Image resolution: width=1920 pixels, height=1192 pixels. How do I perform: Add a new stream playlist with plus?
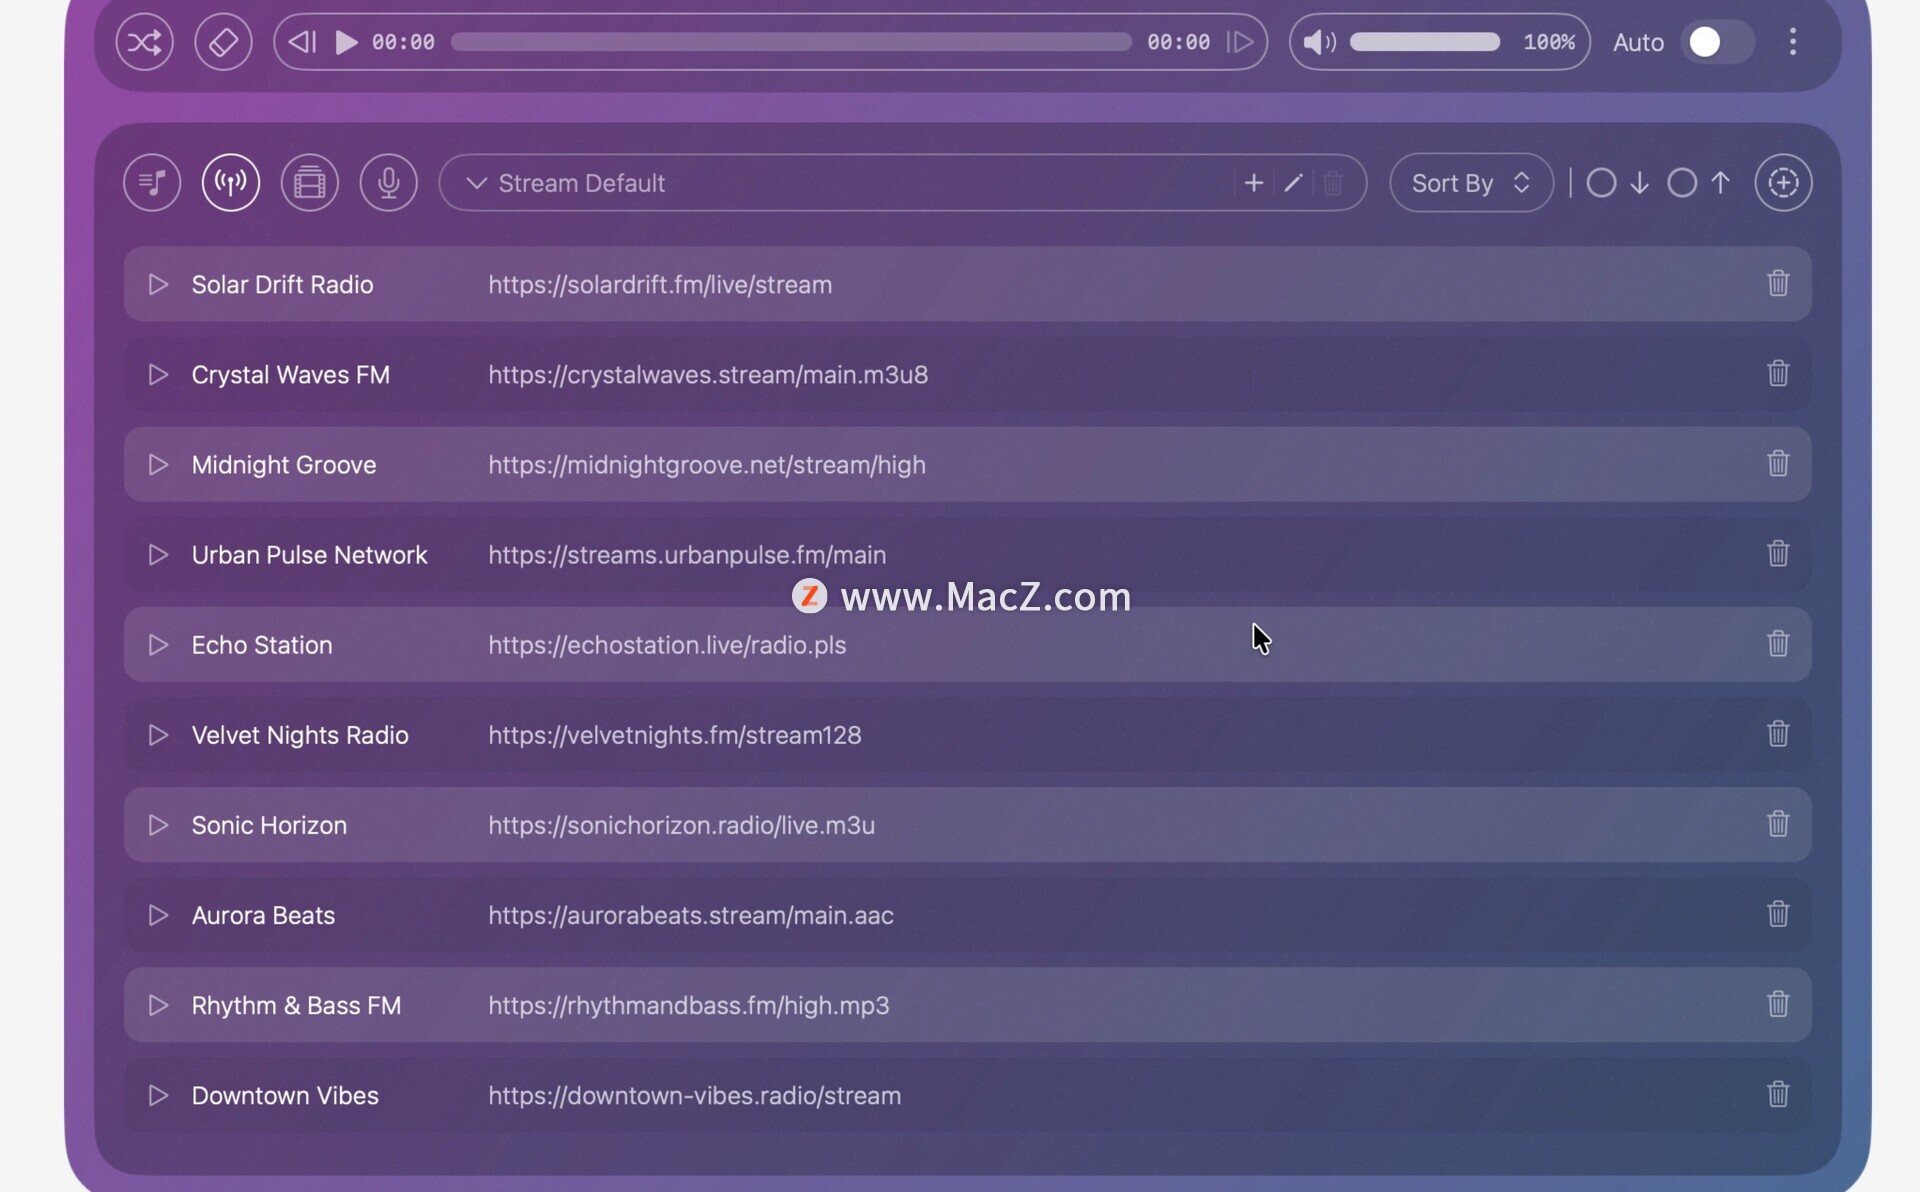[1253, 183]
